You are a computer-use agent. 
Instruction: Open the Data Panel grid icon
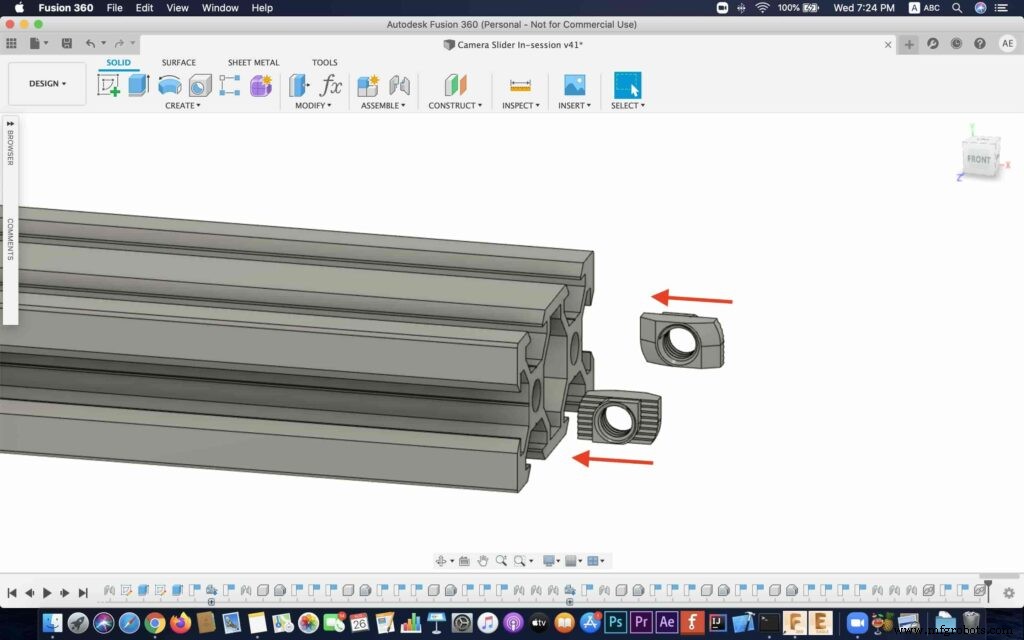pyautogui.click(x=11, y=43)
